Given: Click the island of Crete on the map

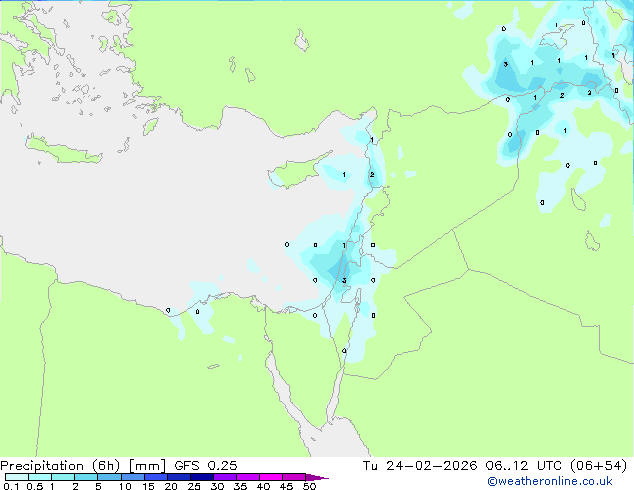Looking at the screenshot, I should pos(63,150).
